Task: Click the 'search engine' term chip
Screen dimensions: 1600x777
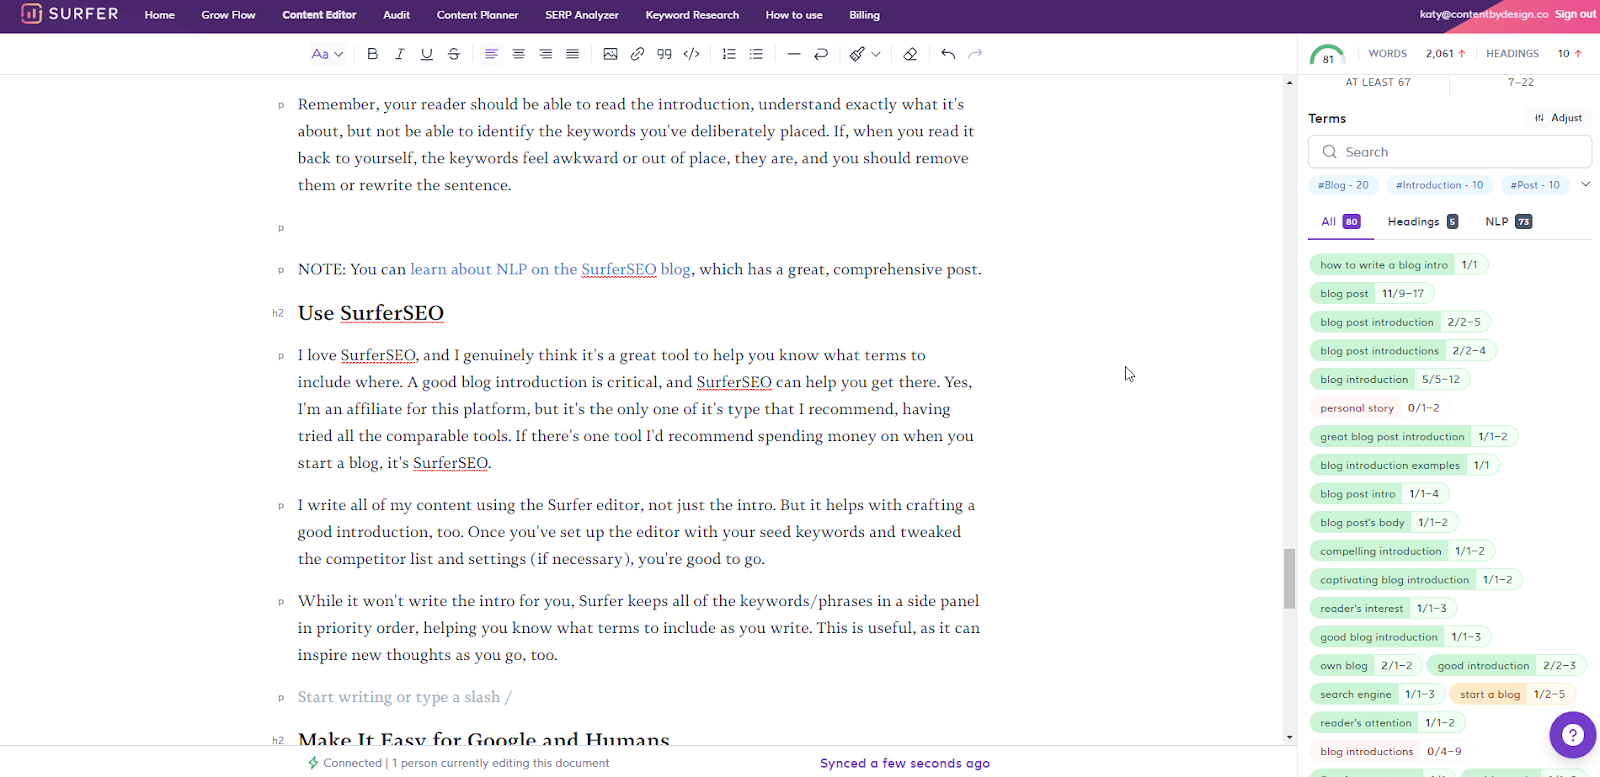Action: 1377,694
